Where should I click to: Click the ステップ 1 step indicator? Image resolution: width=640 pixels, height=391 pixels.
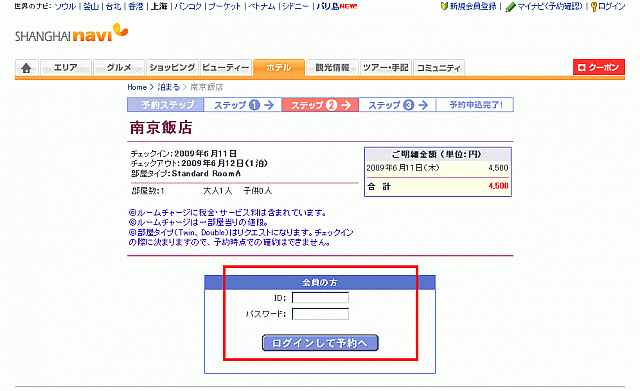coord(242,105)
